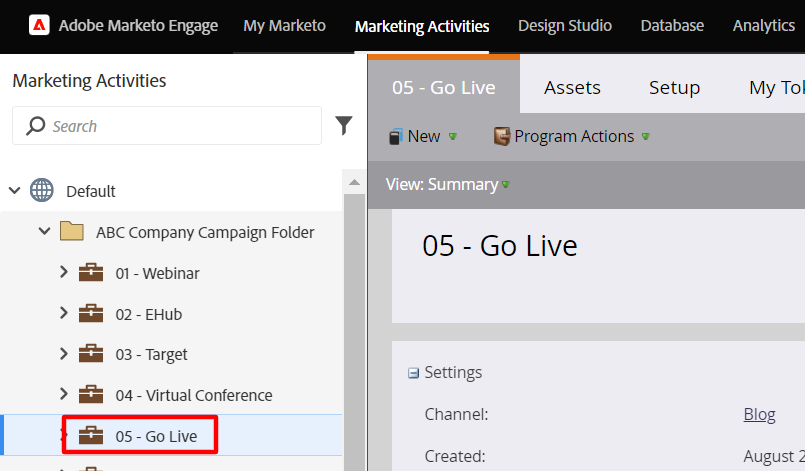Expand the 04 - Virtual Conference program
The image size is (805, 471).
[64, 394]
